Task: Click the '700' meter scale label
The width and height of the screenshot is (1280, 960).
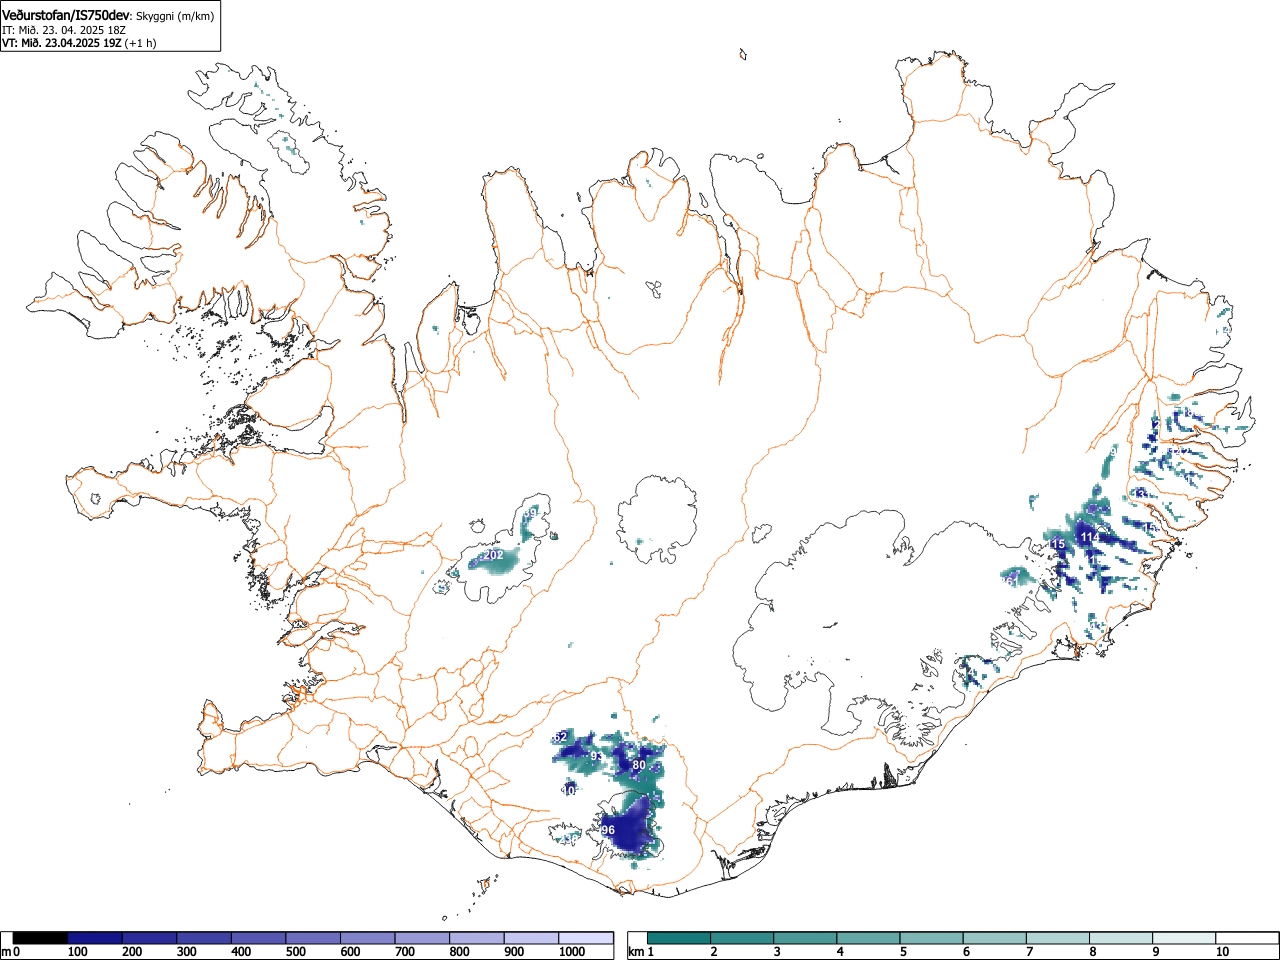Action: pyautogui.click(x=404, y=952)
